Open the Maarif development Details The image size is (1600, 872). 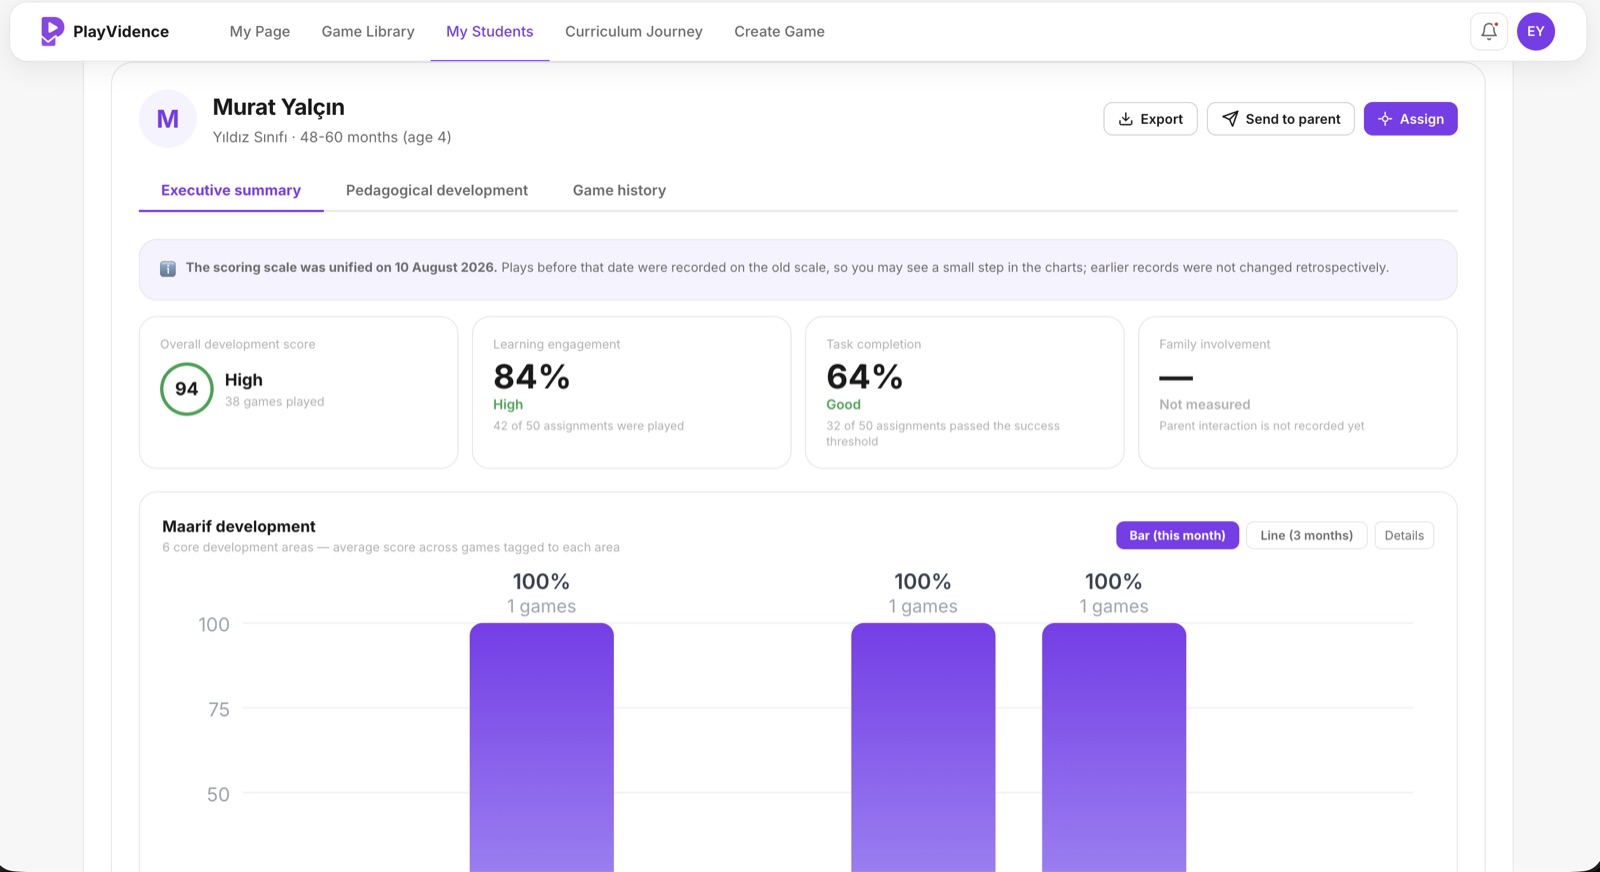[x=1404, y=535]
